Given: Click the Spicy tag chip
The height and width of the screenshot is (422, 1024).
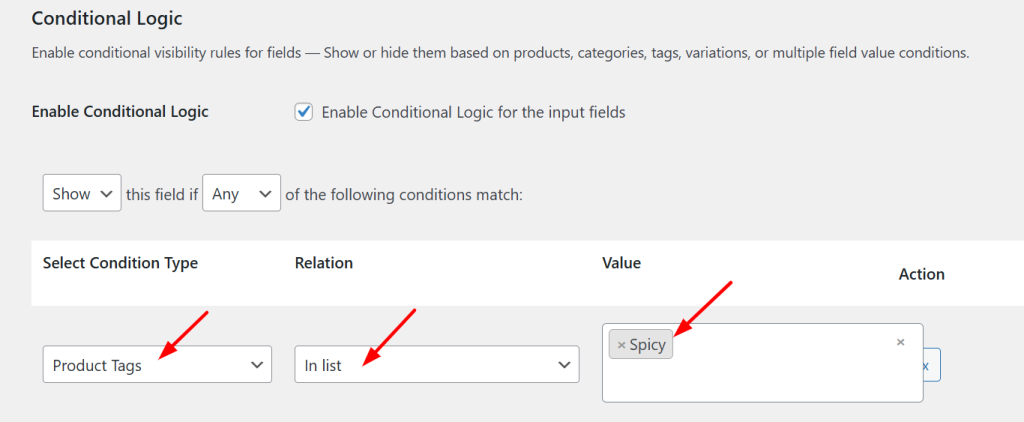Looking at the screenshot, I should click(x=647, y=345).
